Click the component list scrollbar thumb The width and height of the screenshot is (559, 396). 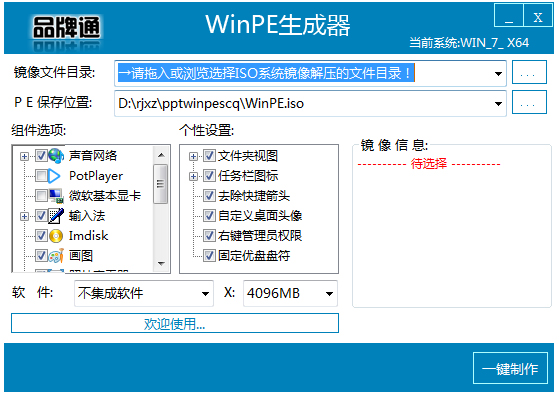point(160,184)
